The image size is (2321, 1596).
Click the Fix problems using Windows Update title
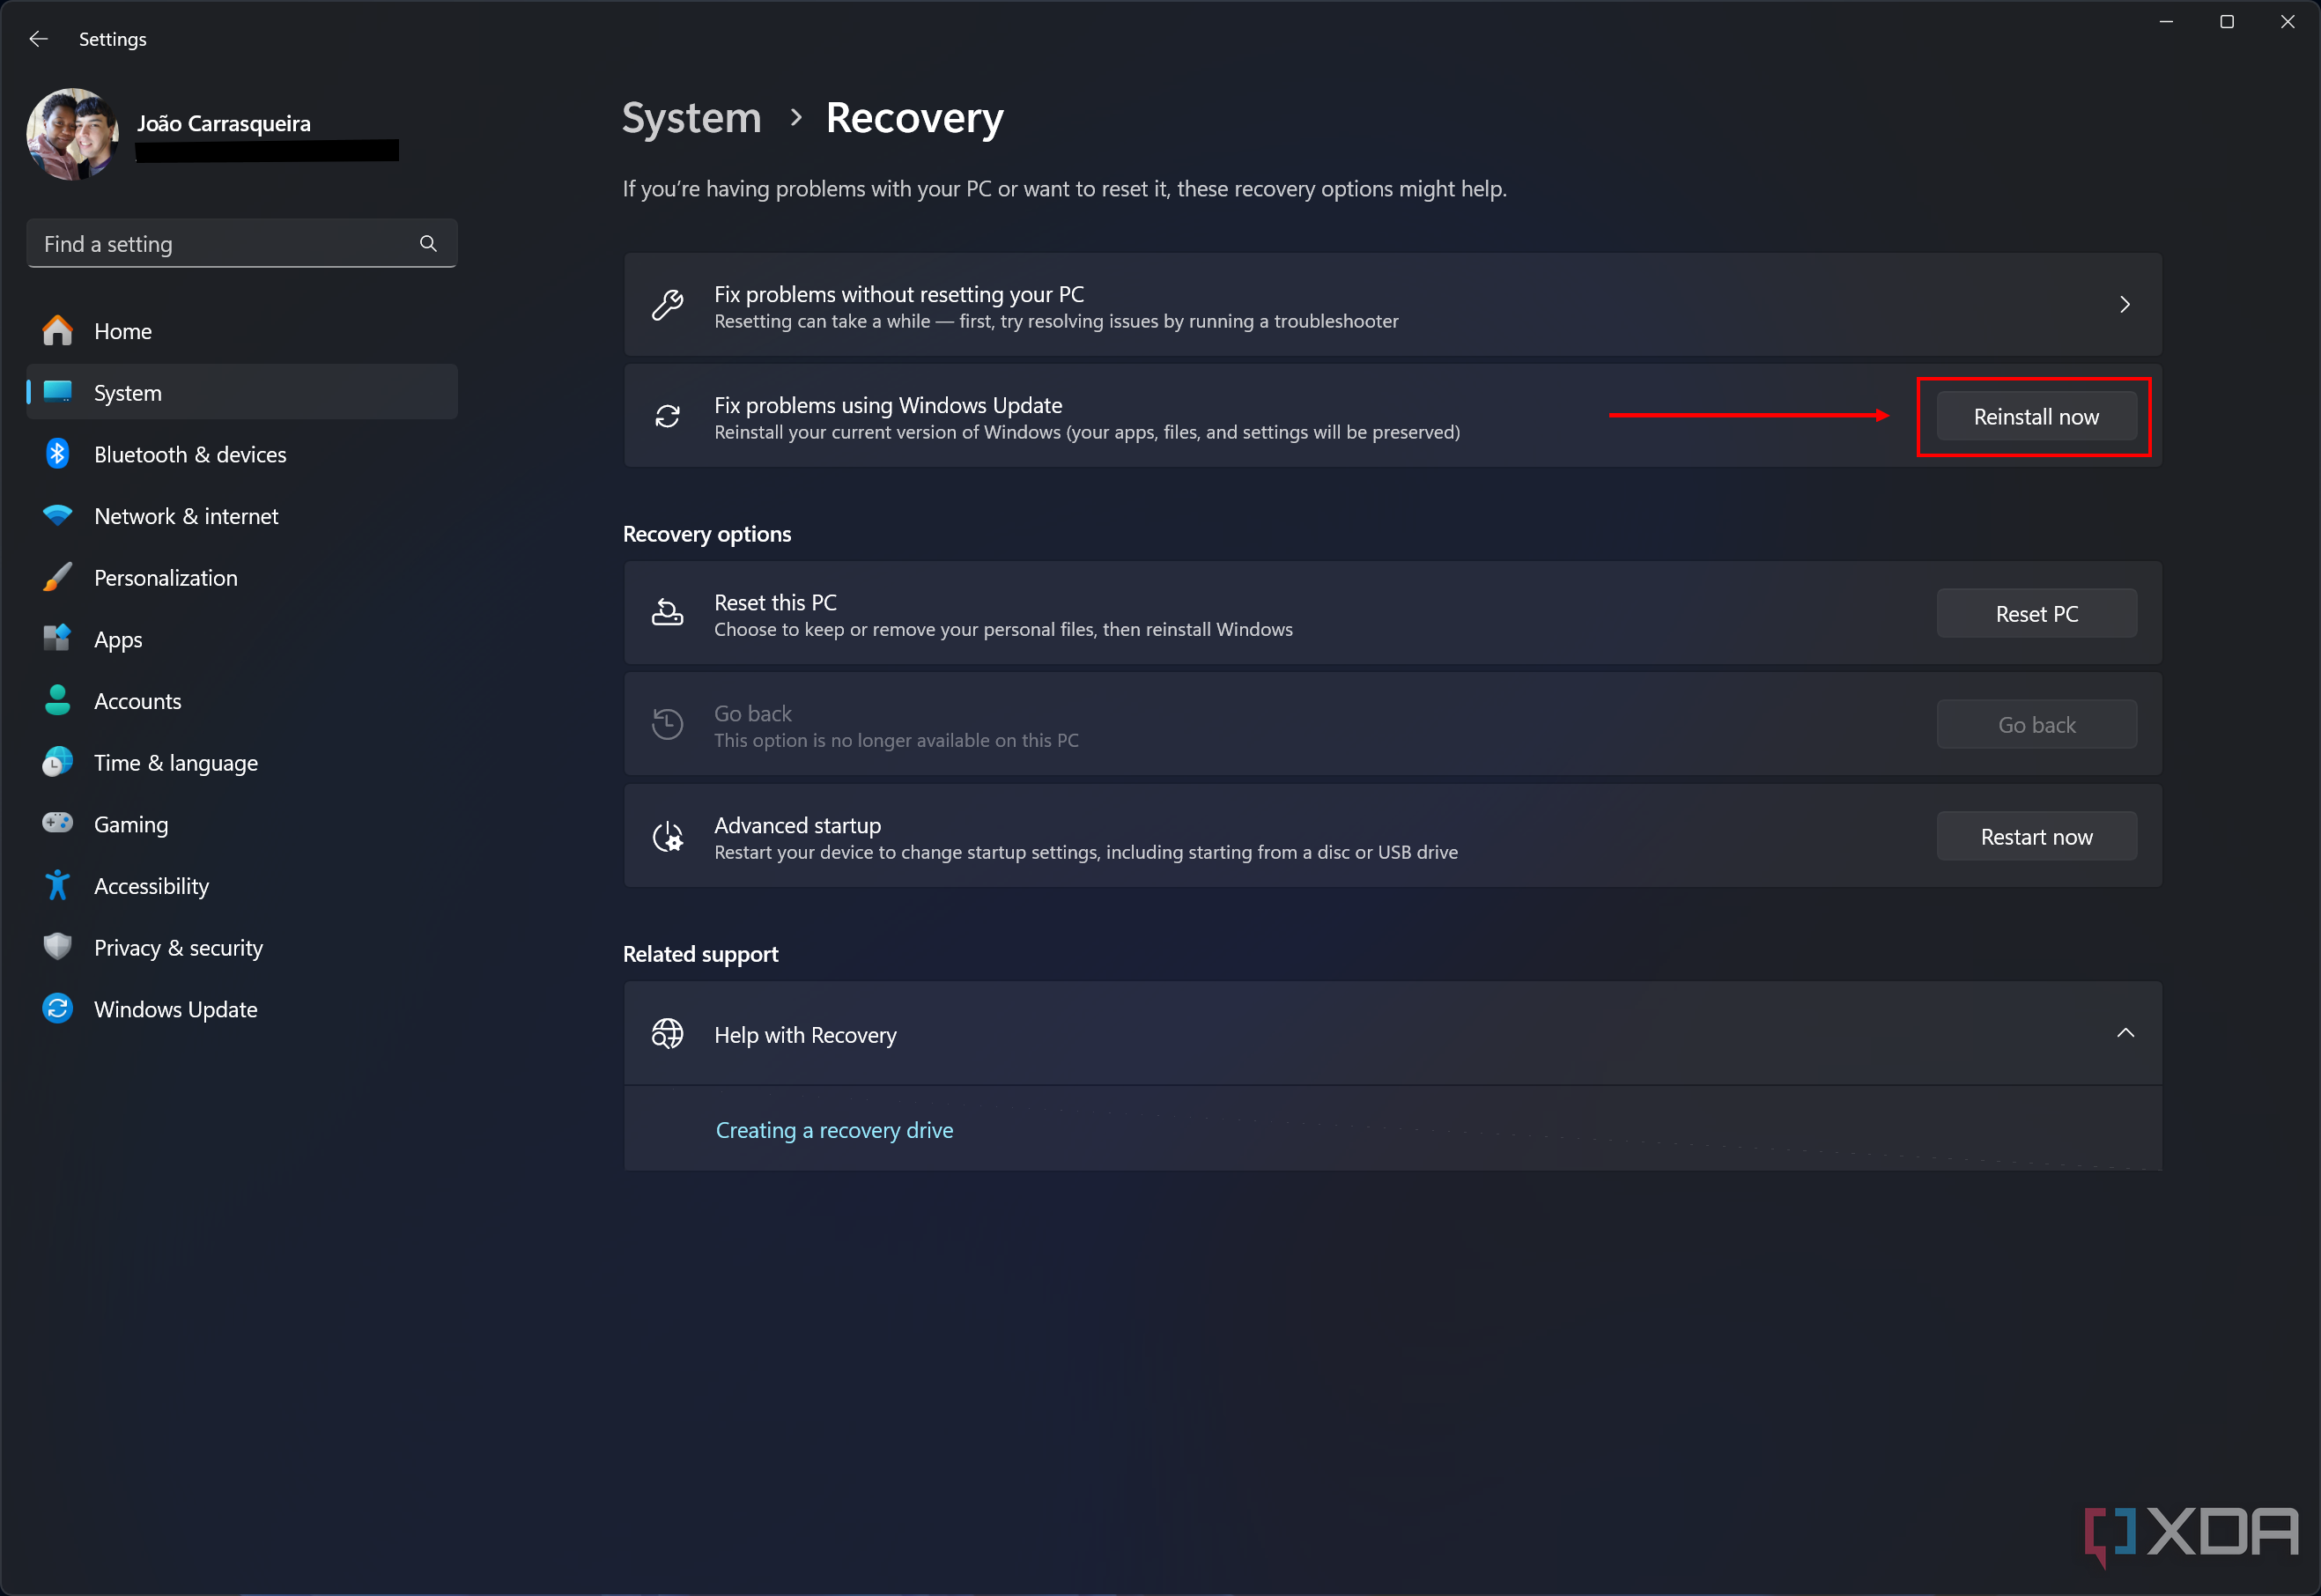click(888, 405)
